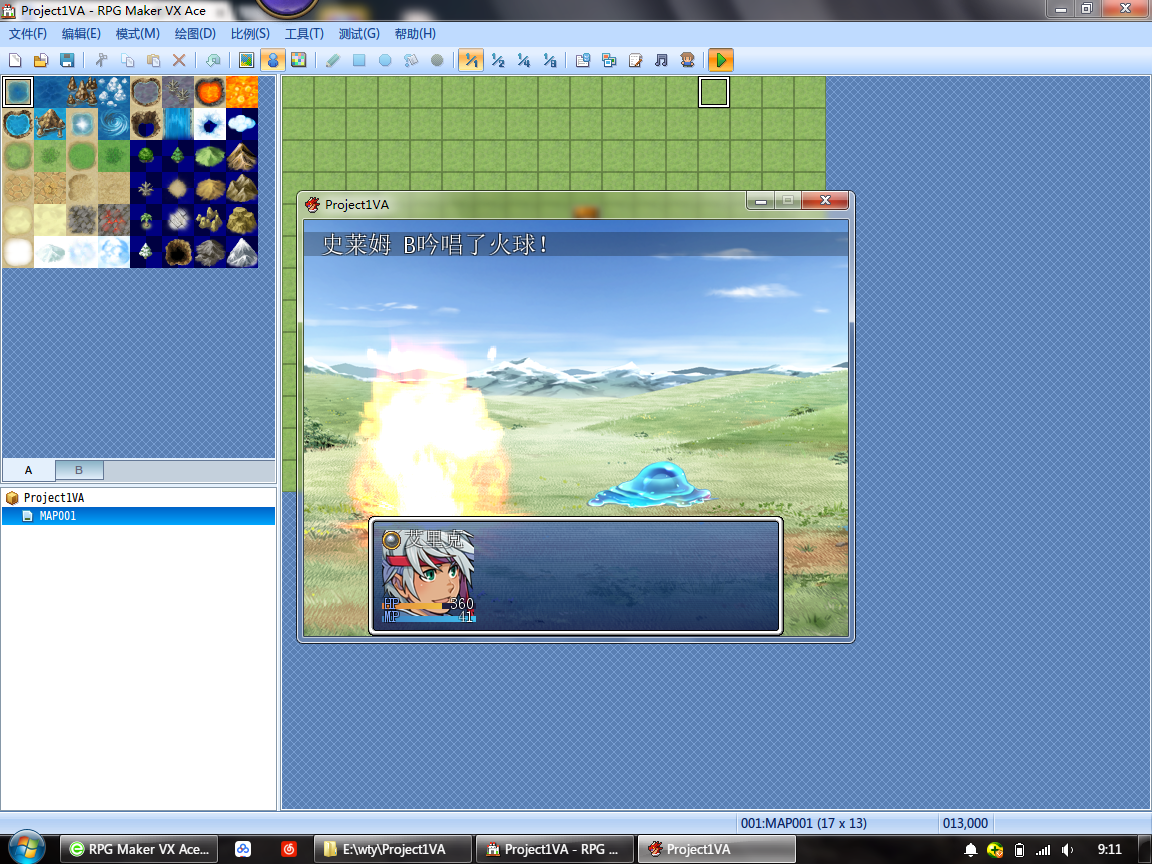This screenshot has width=1152, height=864.
Task: Select the Shadow Pen tool
Action: pos(437,60)
